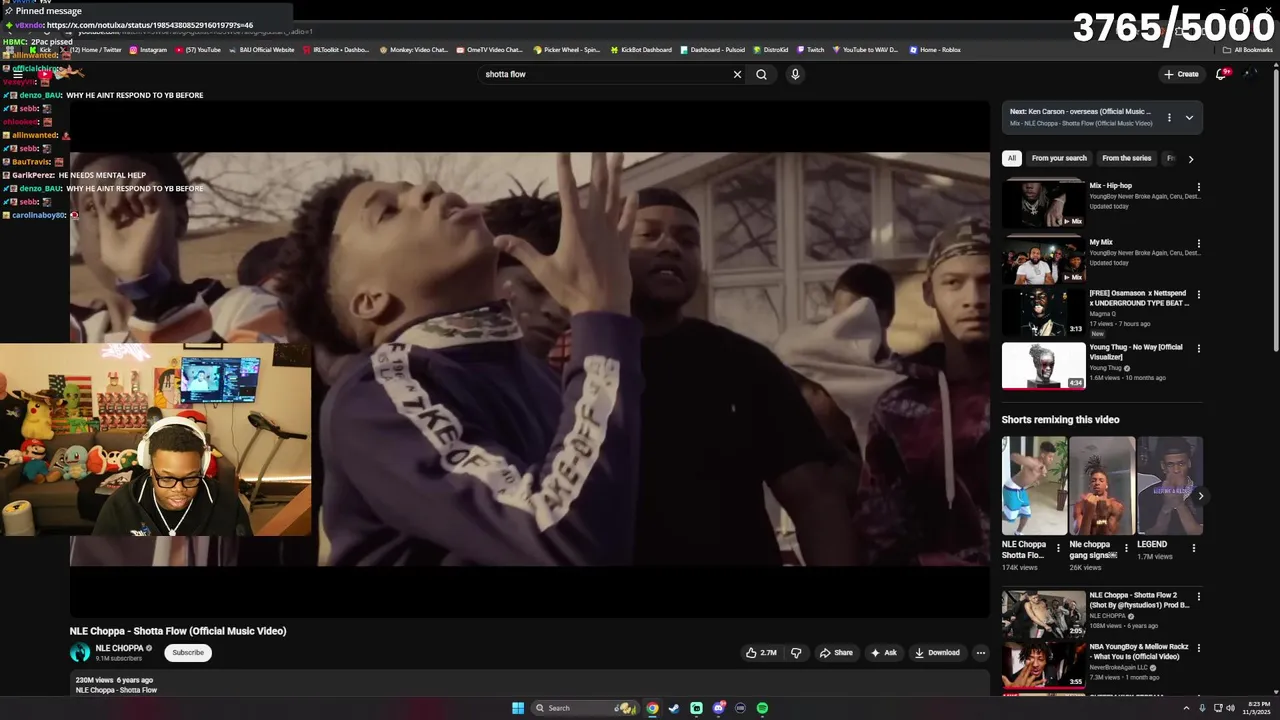Dislike the video with thumbs down
The image size is (1280, 720).
796,653
